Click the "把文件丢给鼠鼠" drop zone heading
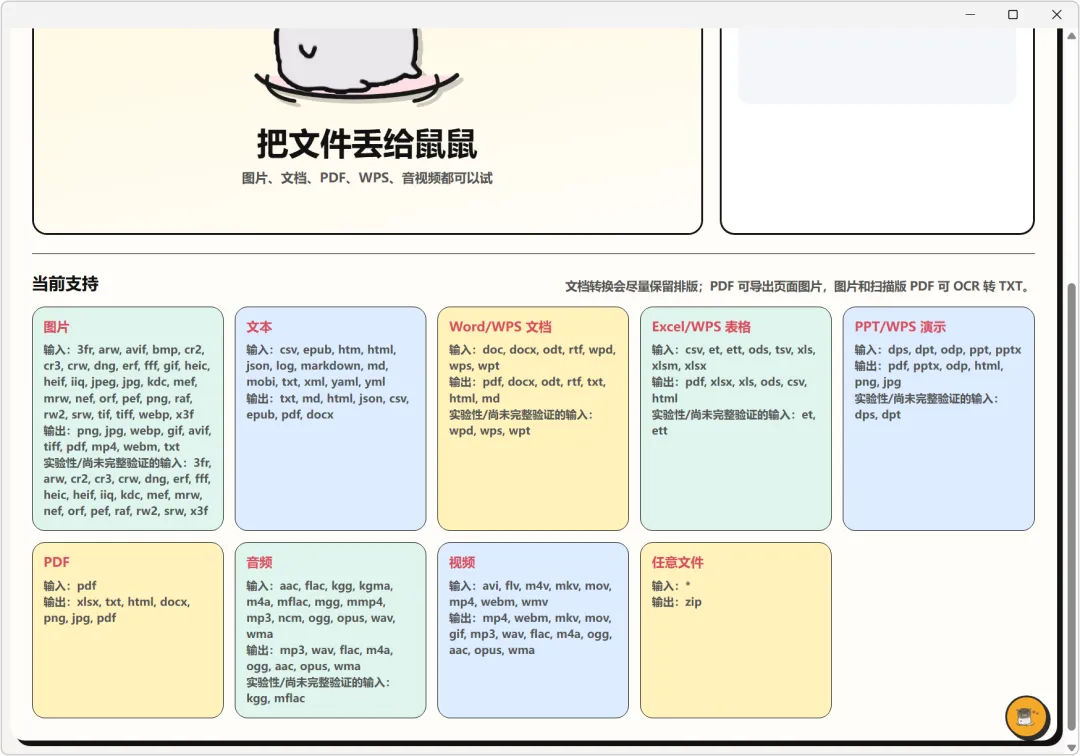Image resolution: width=1080 pixels, height=756 pixels. pyautogui.click(x=367, y=144)
